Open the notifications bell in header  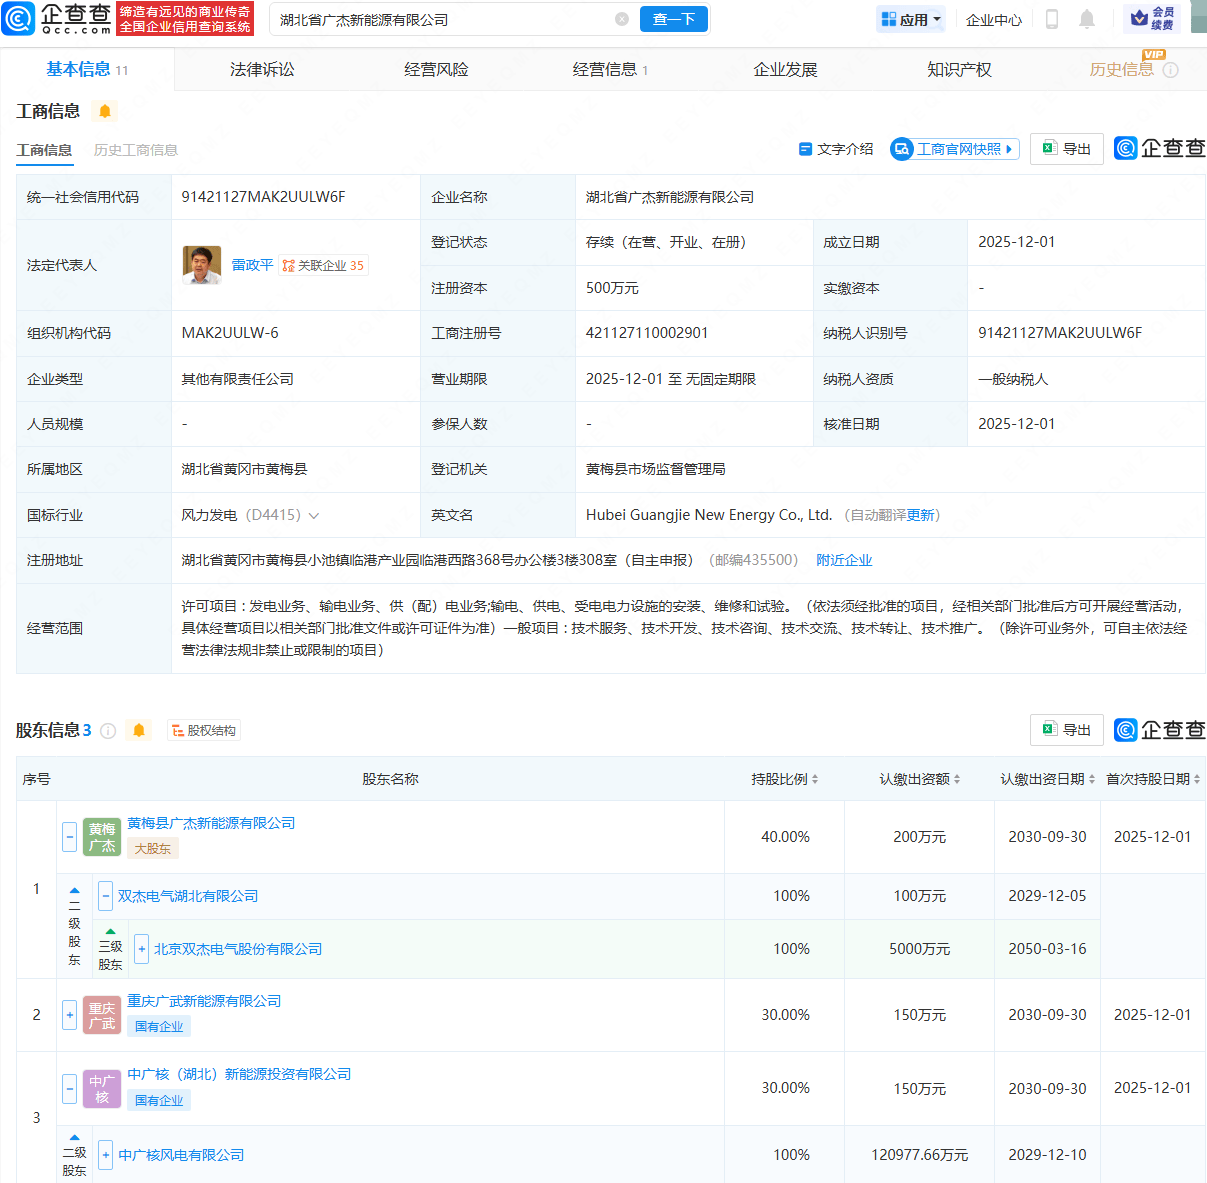click(x=1087, y=19)
